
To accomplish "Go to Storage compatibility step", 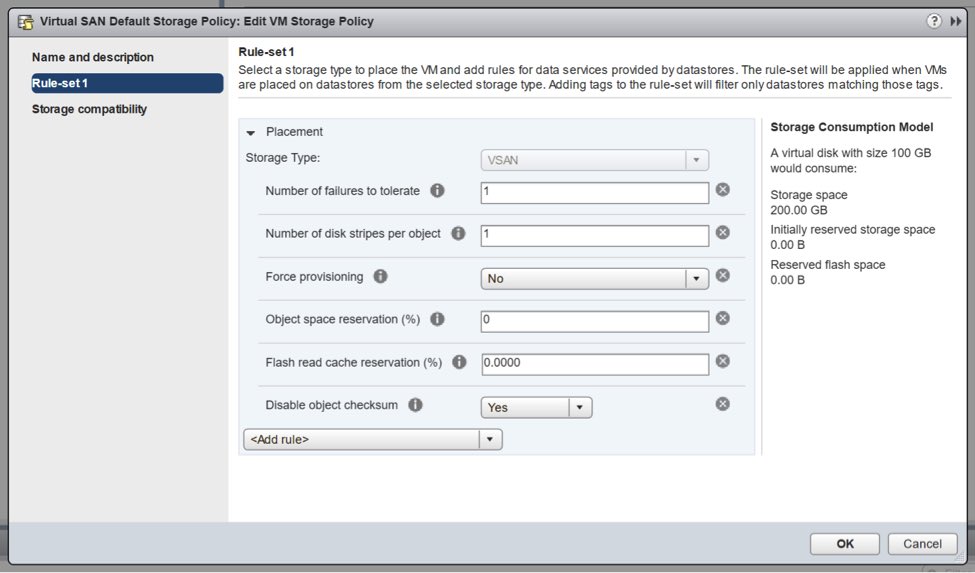I will (90, 109).
